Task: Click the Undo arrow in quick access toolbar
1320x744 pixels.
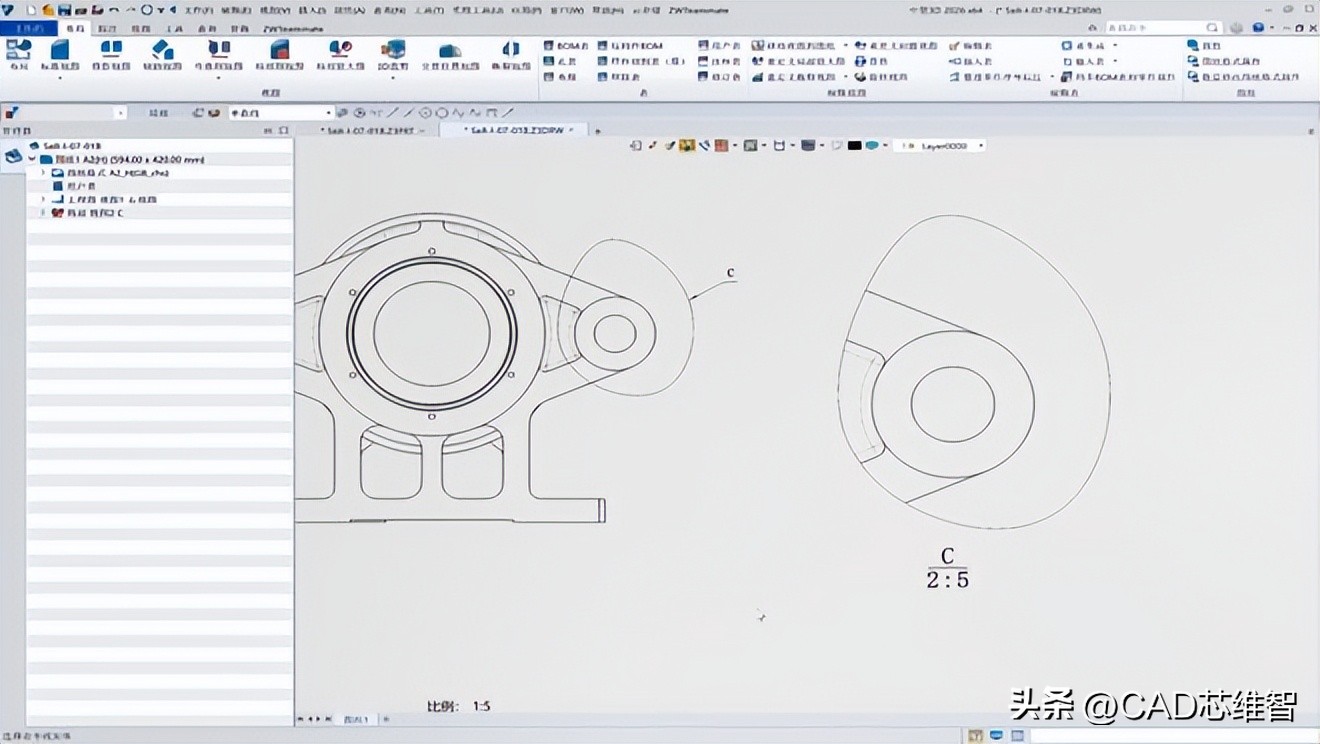Action: (113, 9)
